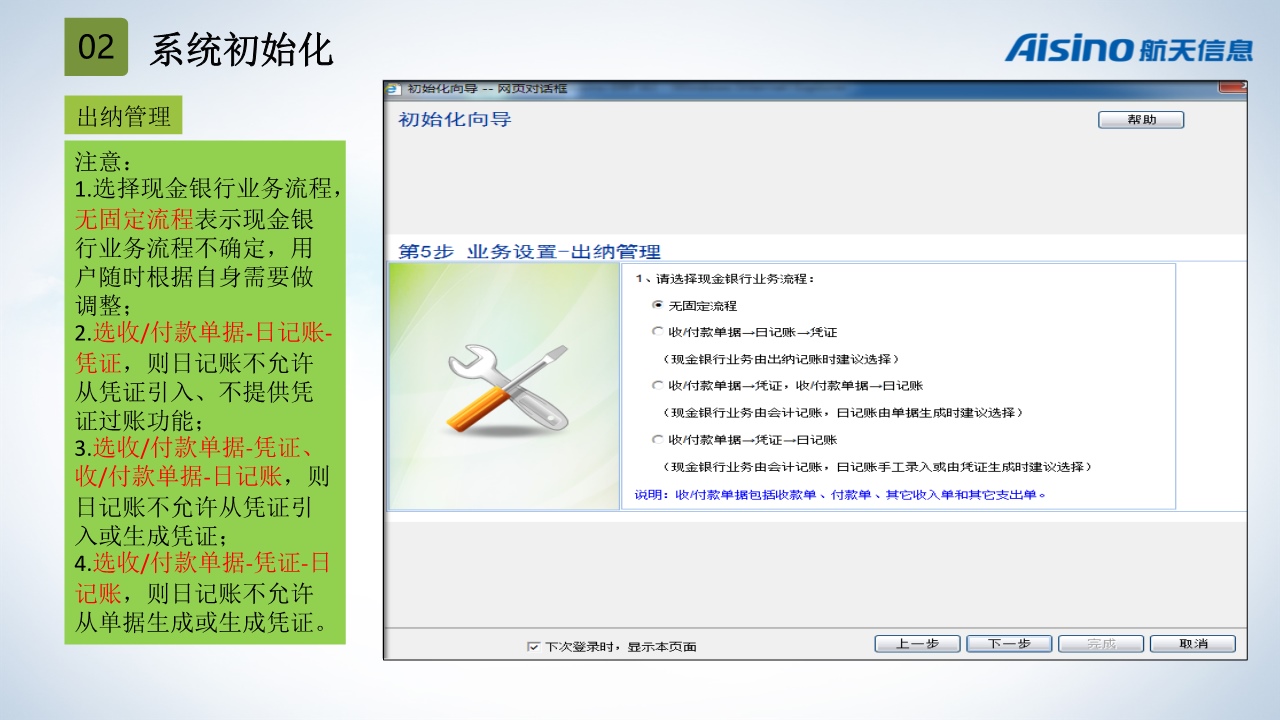The height and width of the screenshot is (720, 1280).
Task: Select 收/付款单据→凭证→日记账 radio option
Action: [x=657, y=439]
